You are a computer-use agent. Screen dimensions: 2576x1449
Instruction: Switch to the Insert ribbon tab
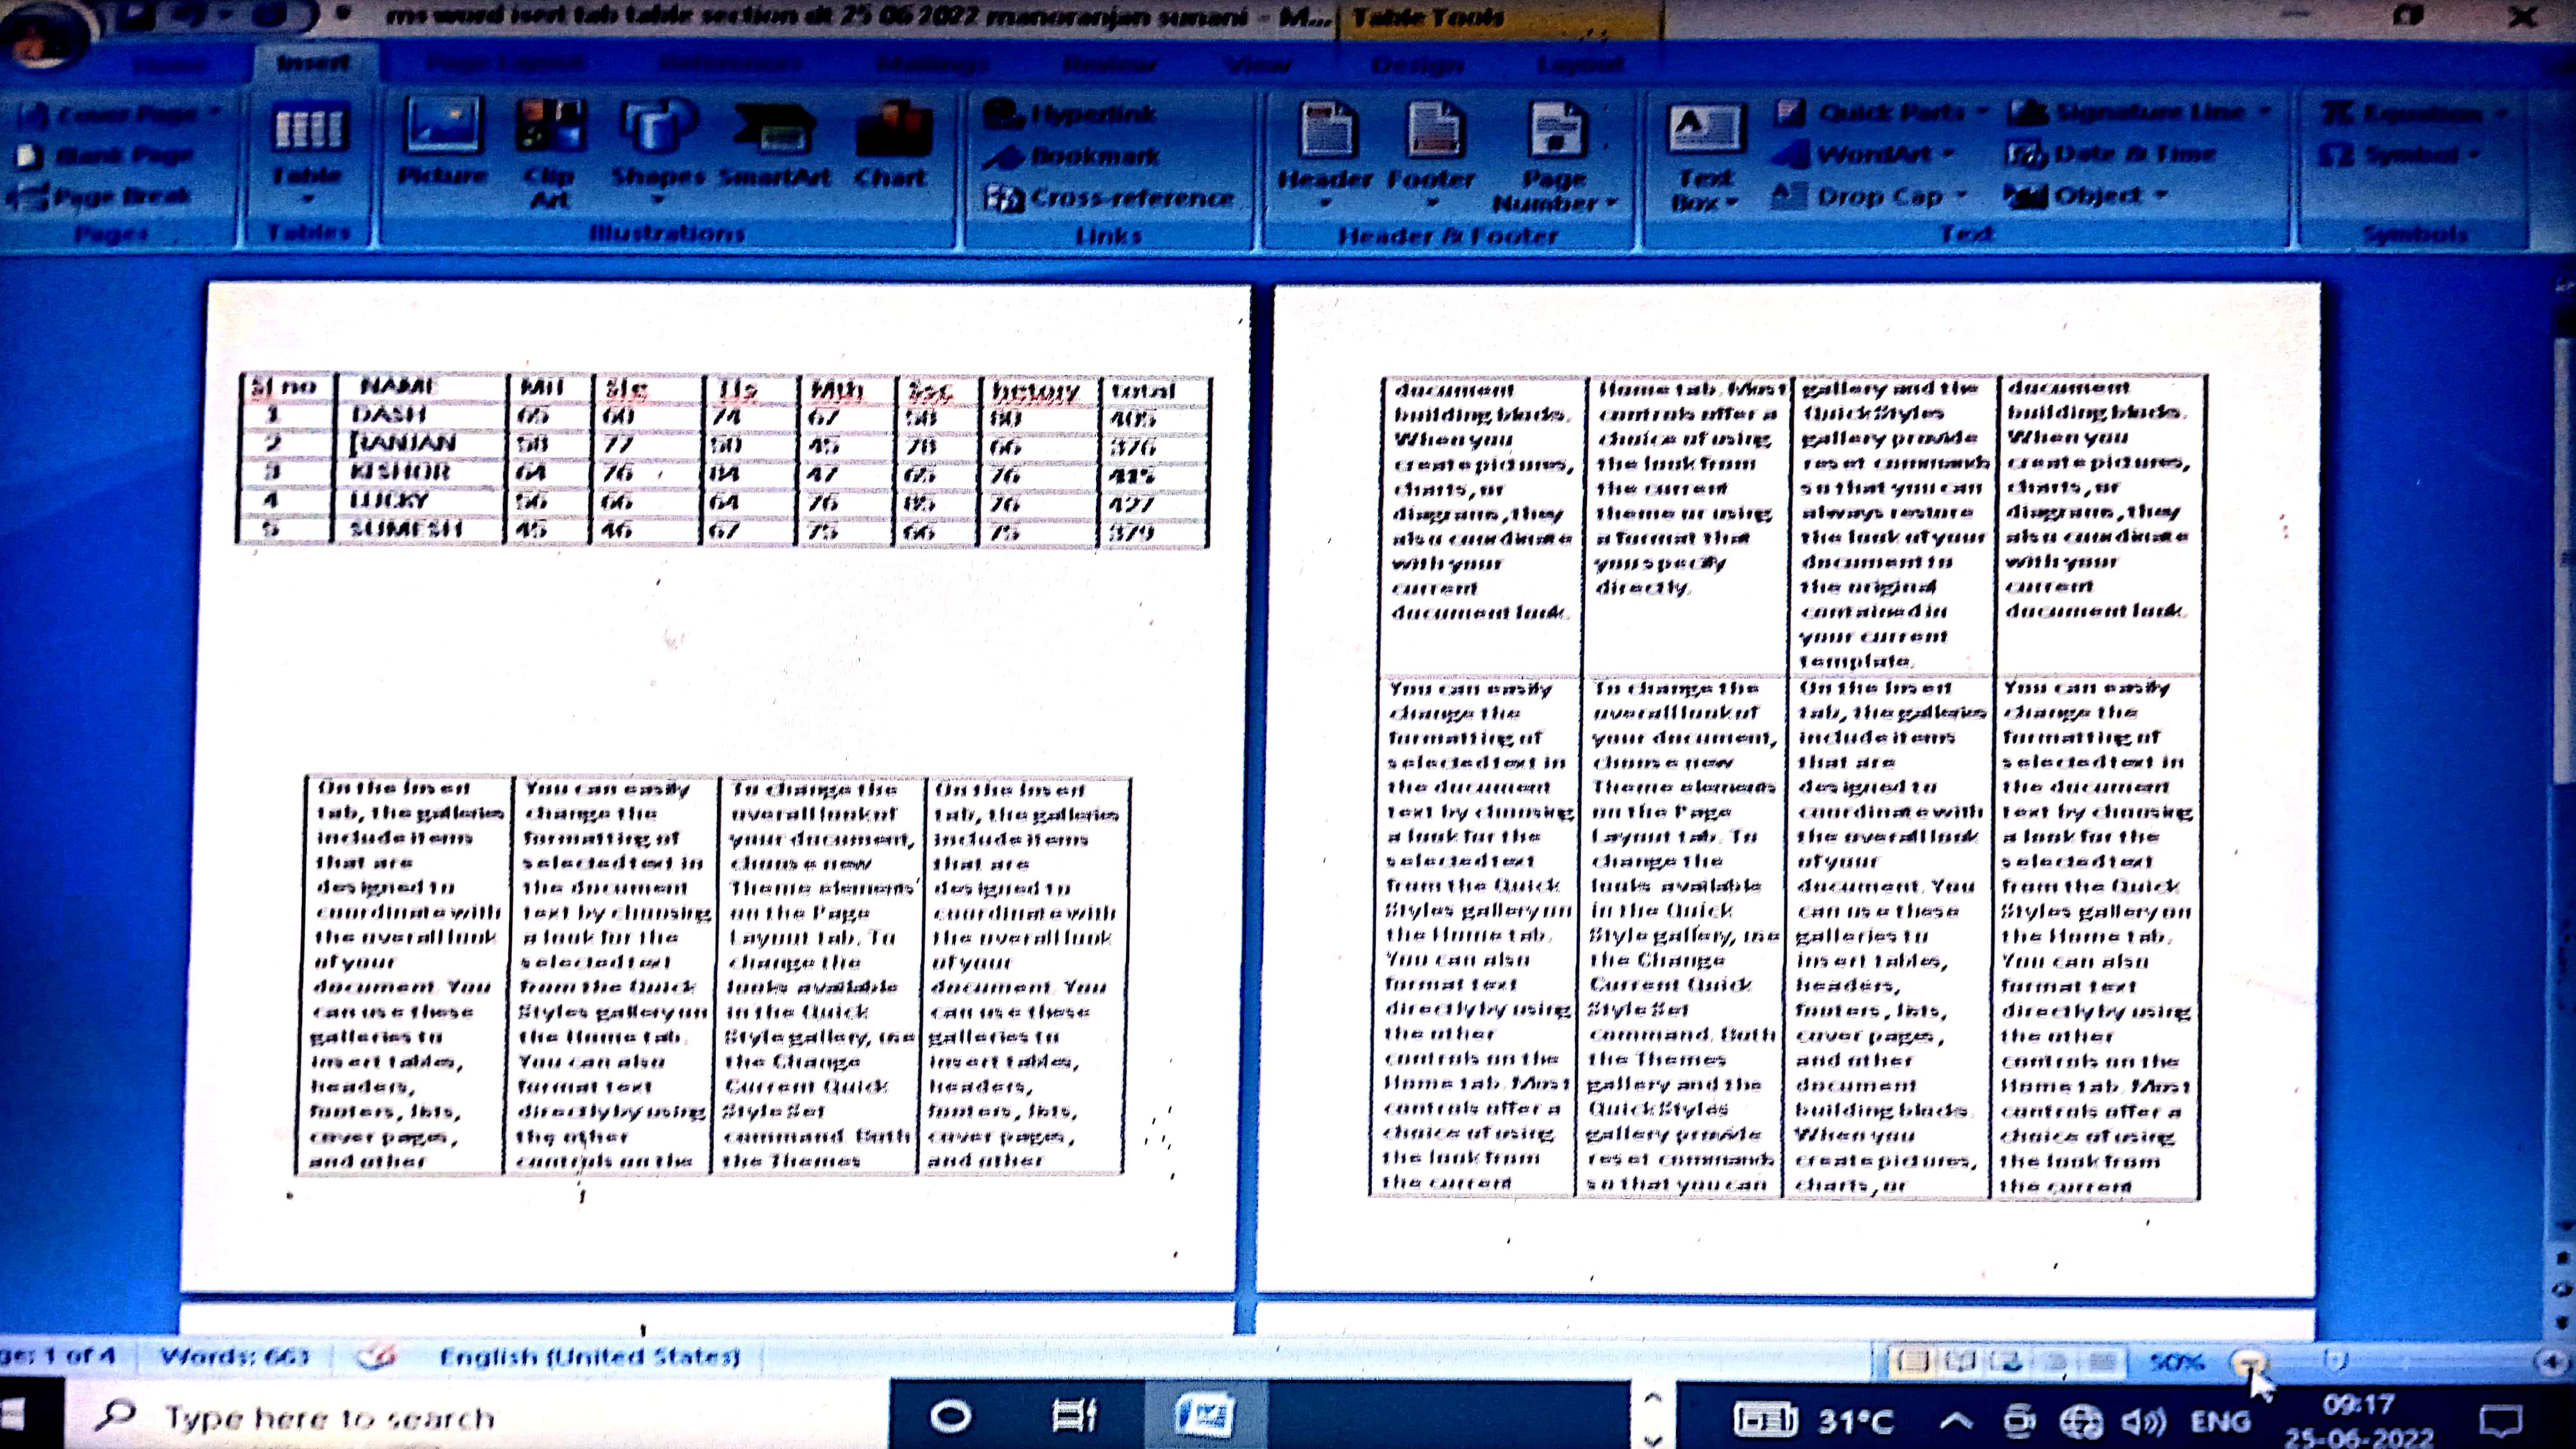[x=313, y=63]
